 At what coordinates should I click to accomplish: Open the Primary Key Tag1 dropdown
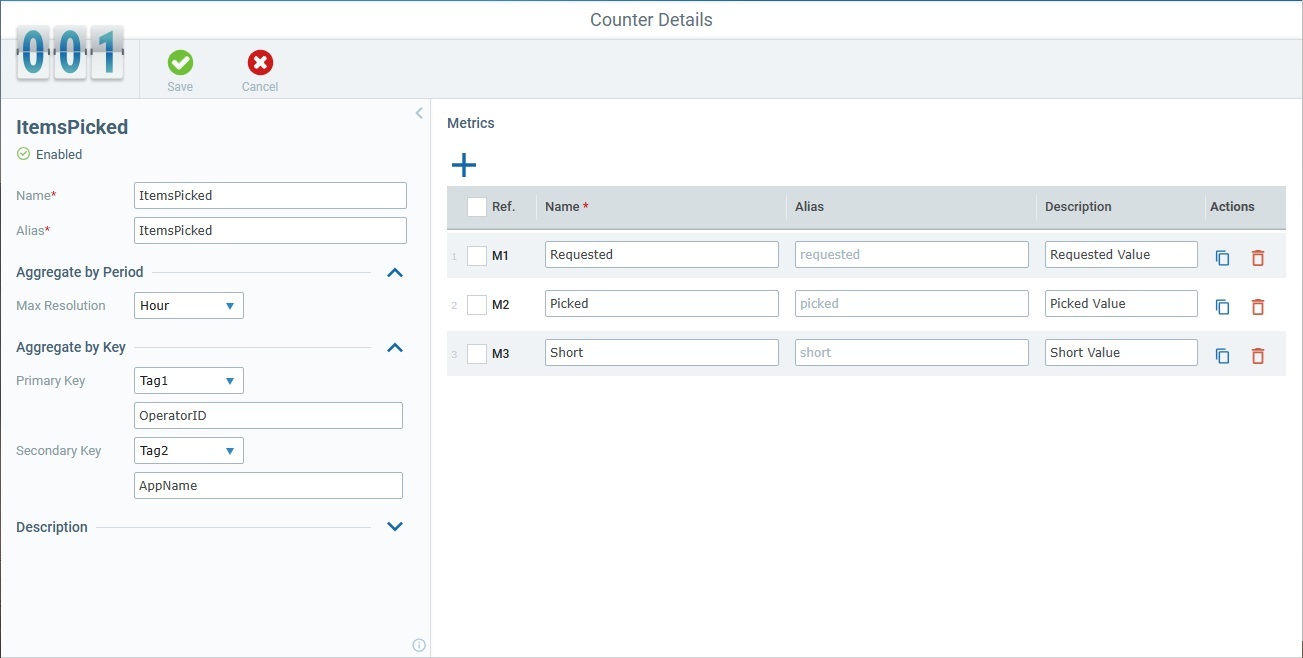[189, 381]
